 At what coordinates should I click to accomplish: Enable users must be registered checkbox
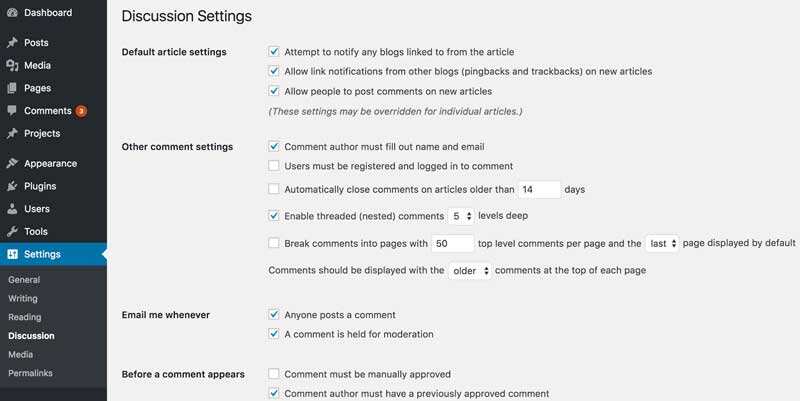(x=274, y=166)
